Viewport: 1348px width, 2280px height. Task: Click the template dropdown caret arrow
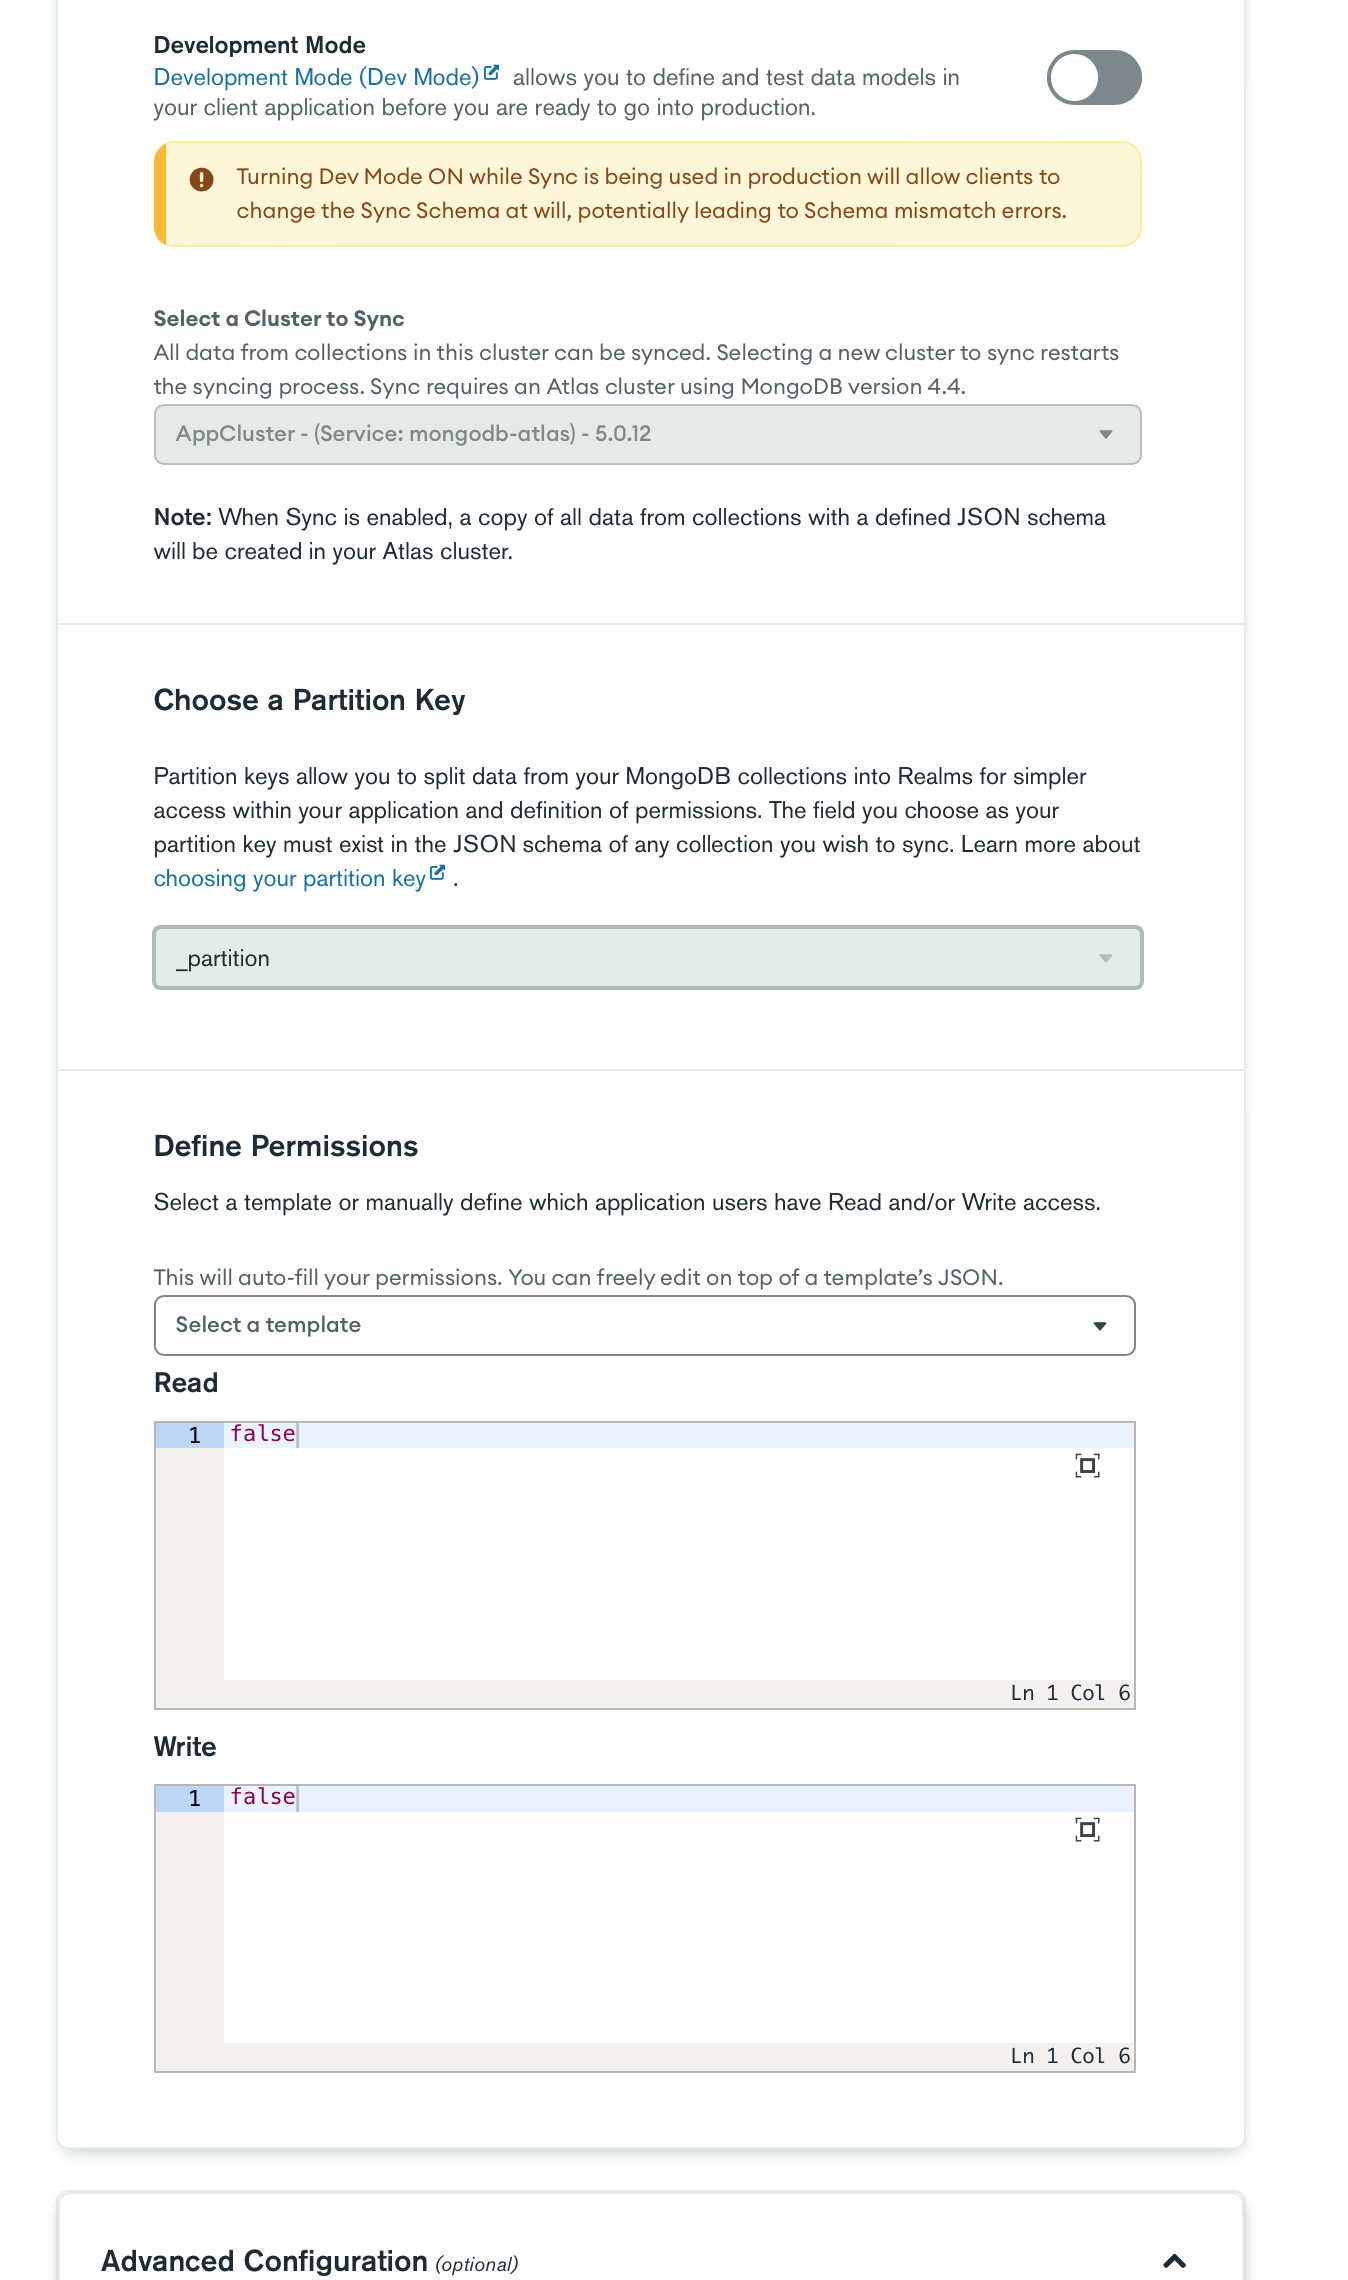coord(1099,1326)
